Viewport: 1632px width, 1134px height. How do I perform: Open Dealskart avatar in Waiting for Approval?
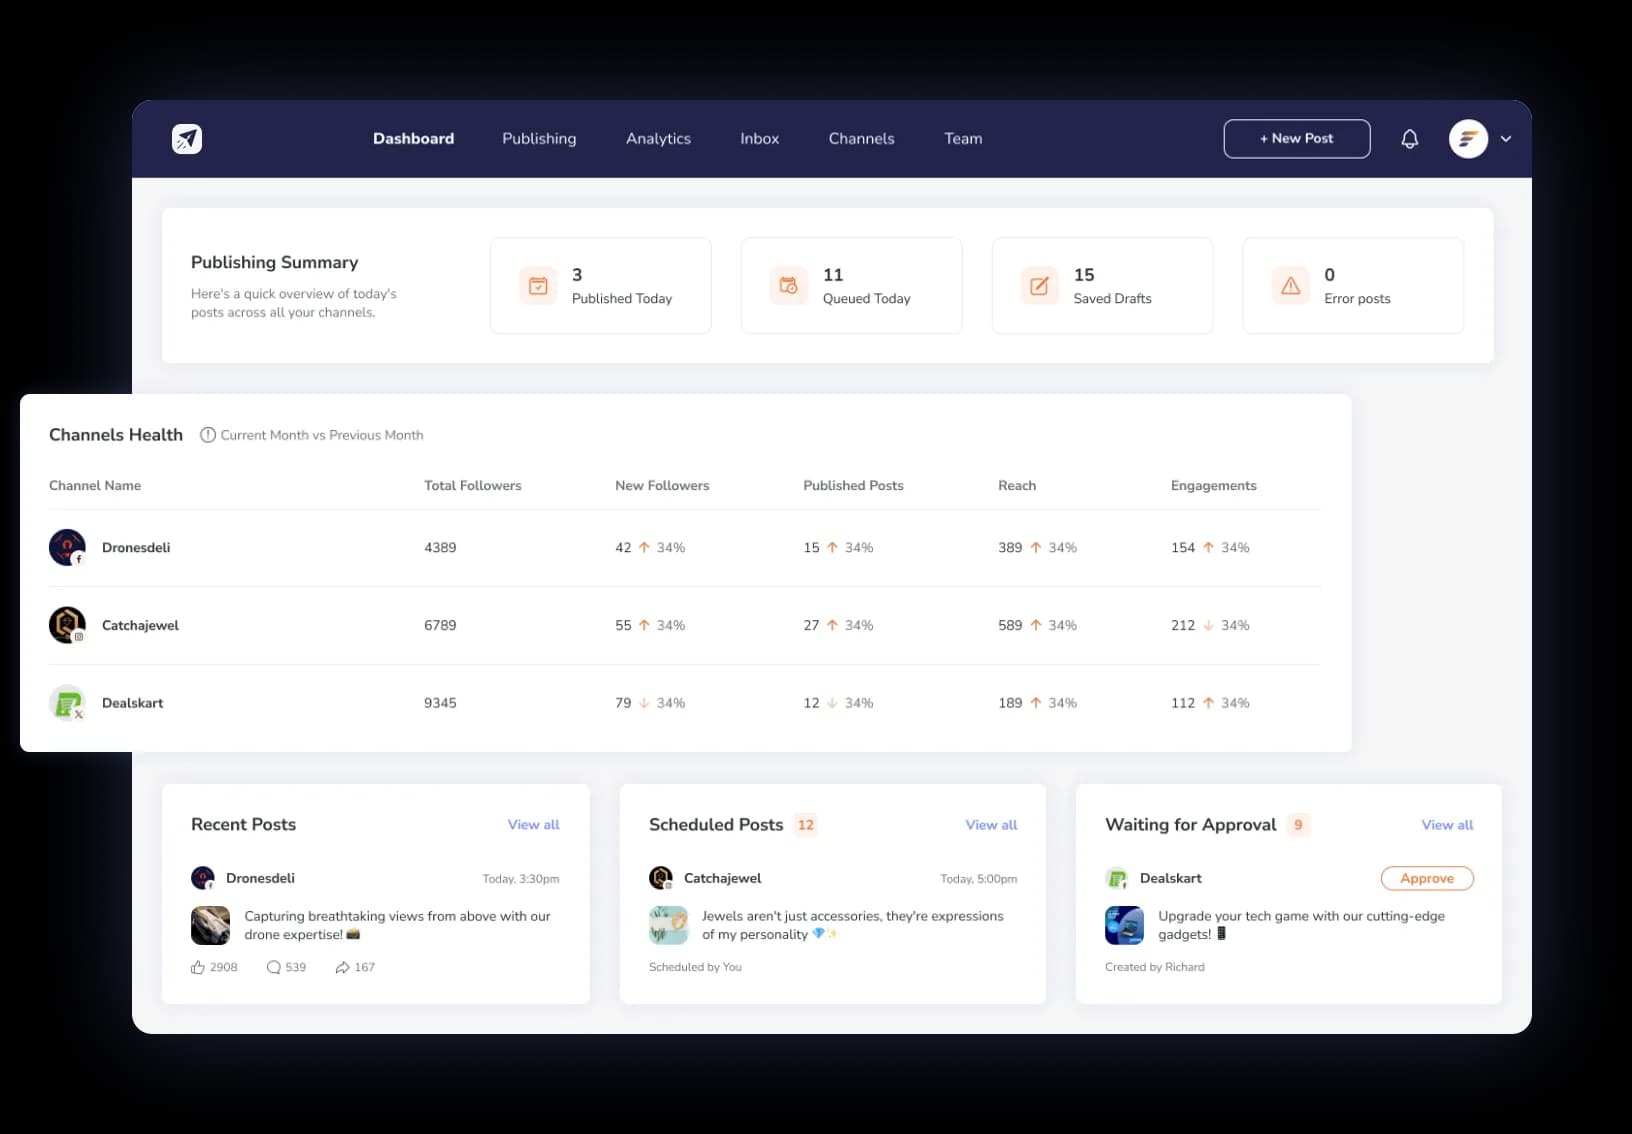pos(1117,878)
